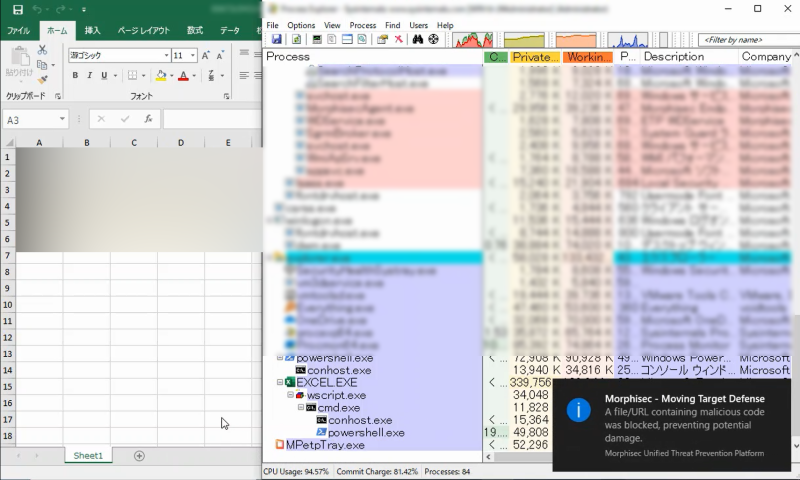Viewport: 800px width, 480px height.
Task: Click the Cut scissors icon in Excel
Action: pyautogui.click(x=42, y=49)
